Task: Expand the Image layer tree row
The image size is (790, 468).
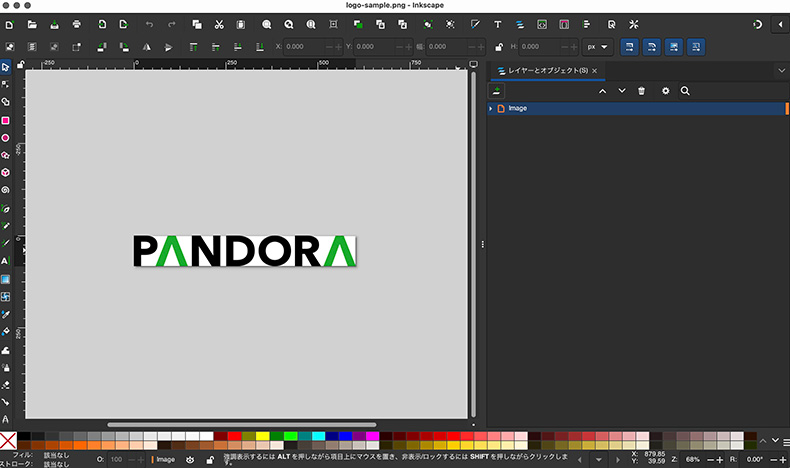Action: 491,108
